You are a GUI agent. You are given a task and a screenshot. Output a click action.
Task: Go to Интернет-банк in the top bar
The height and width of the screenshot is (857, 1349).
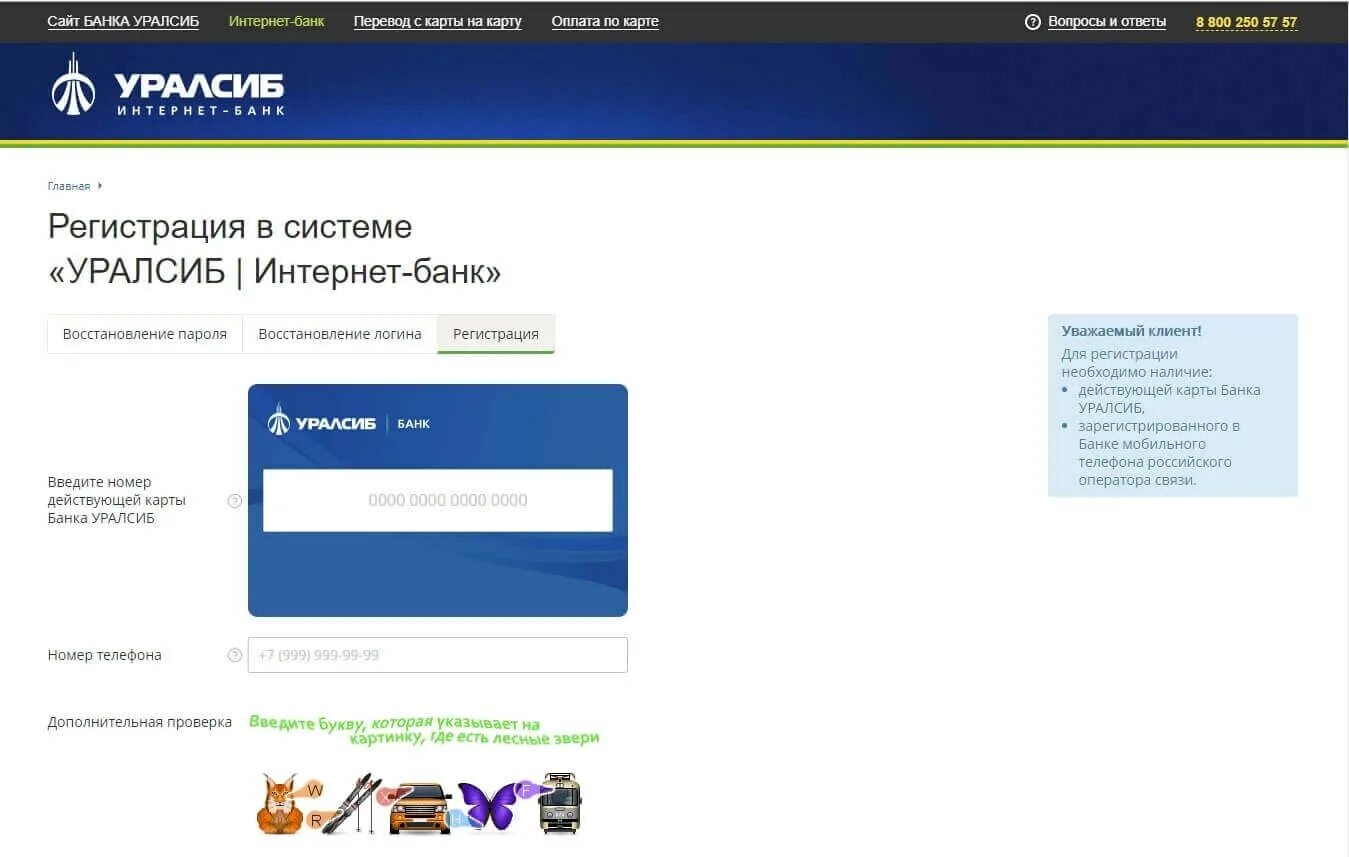coord(277,22)
